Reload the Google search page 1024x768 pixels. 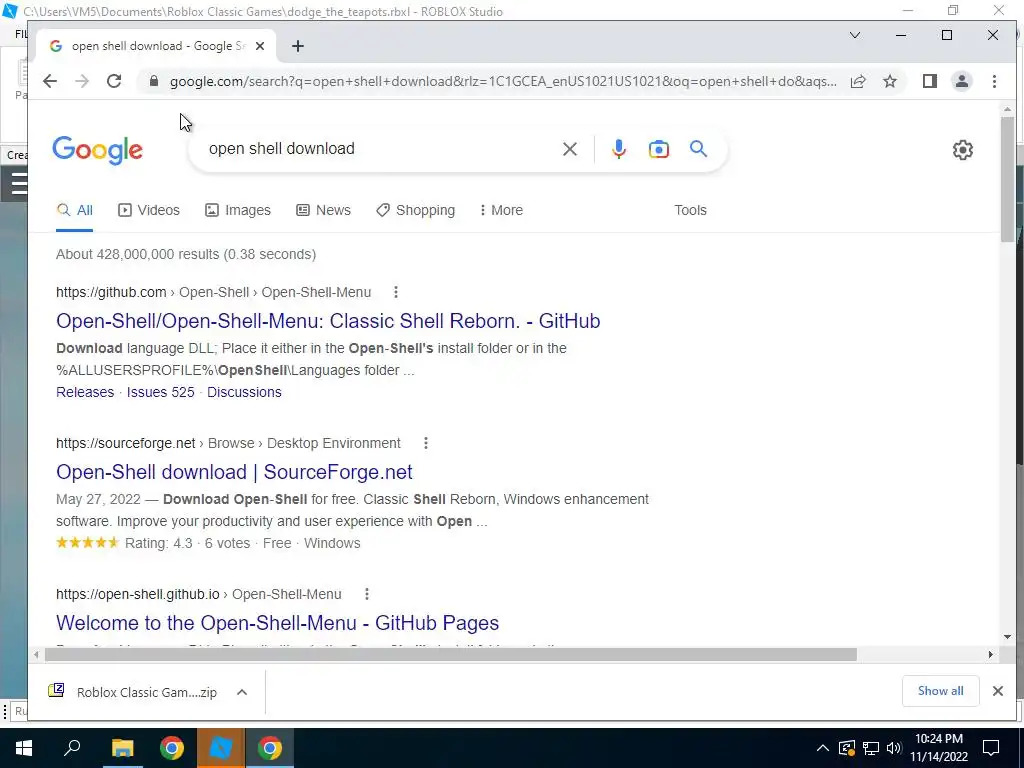pyautogui.click(x=114, y=81)
